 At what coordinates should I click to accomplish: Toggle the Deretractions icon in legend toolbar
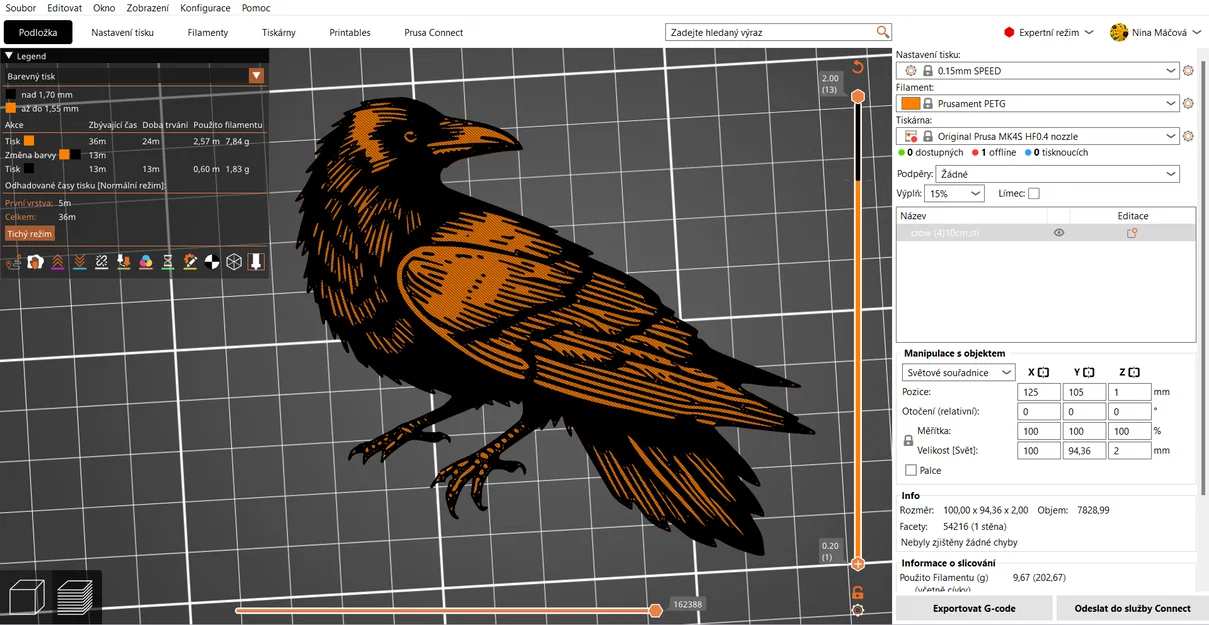79,262
